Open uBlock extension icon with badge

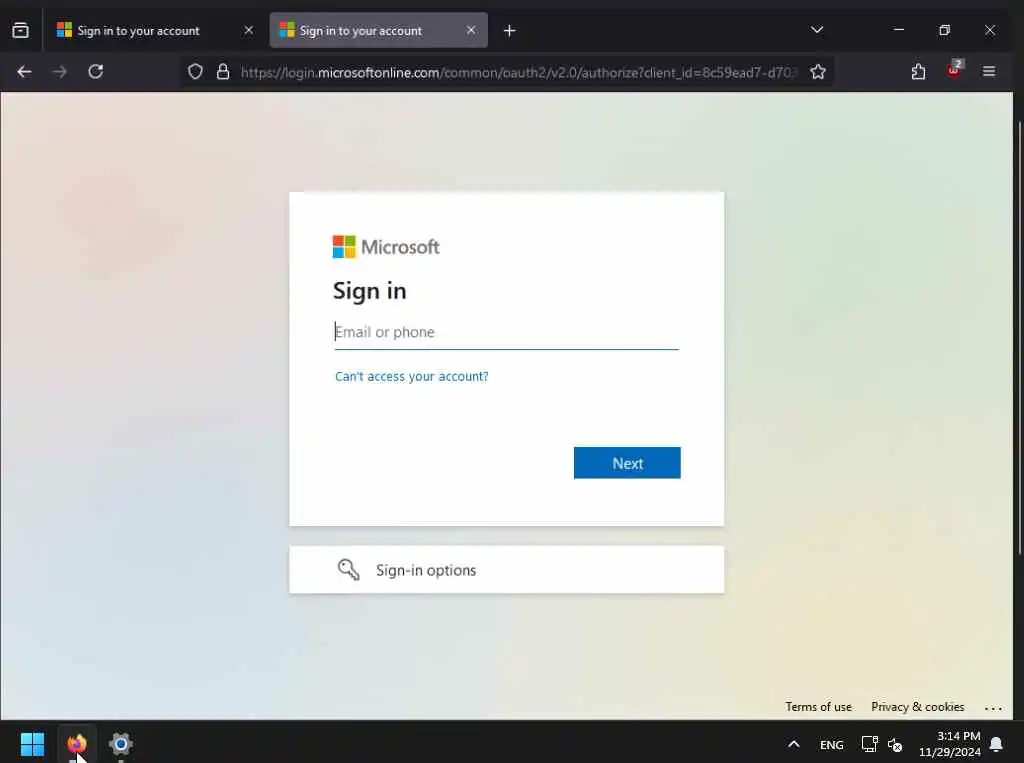[955, 71]
